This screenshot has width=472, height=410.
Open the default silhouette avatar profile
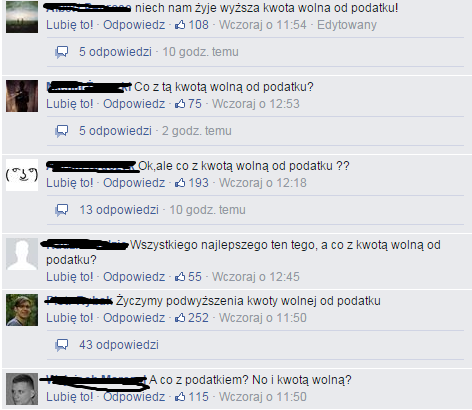22,254
